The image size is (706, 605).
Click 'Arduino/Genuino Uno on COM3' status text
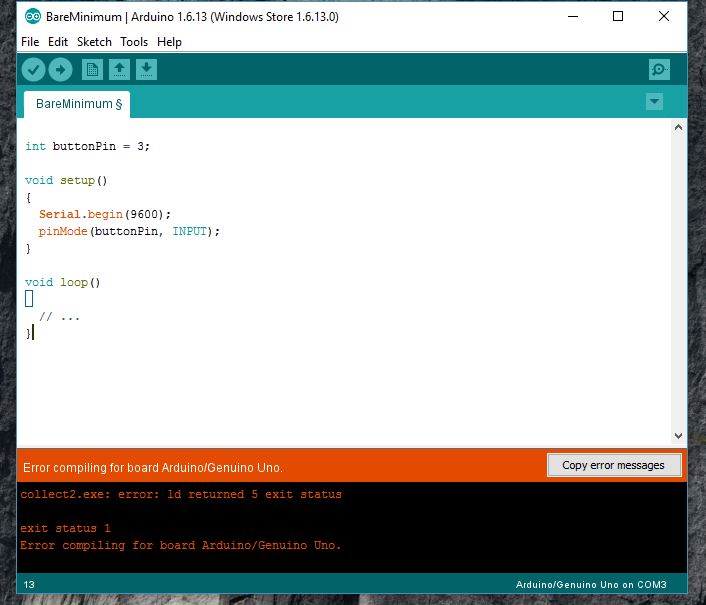pos(591,584)
